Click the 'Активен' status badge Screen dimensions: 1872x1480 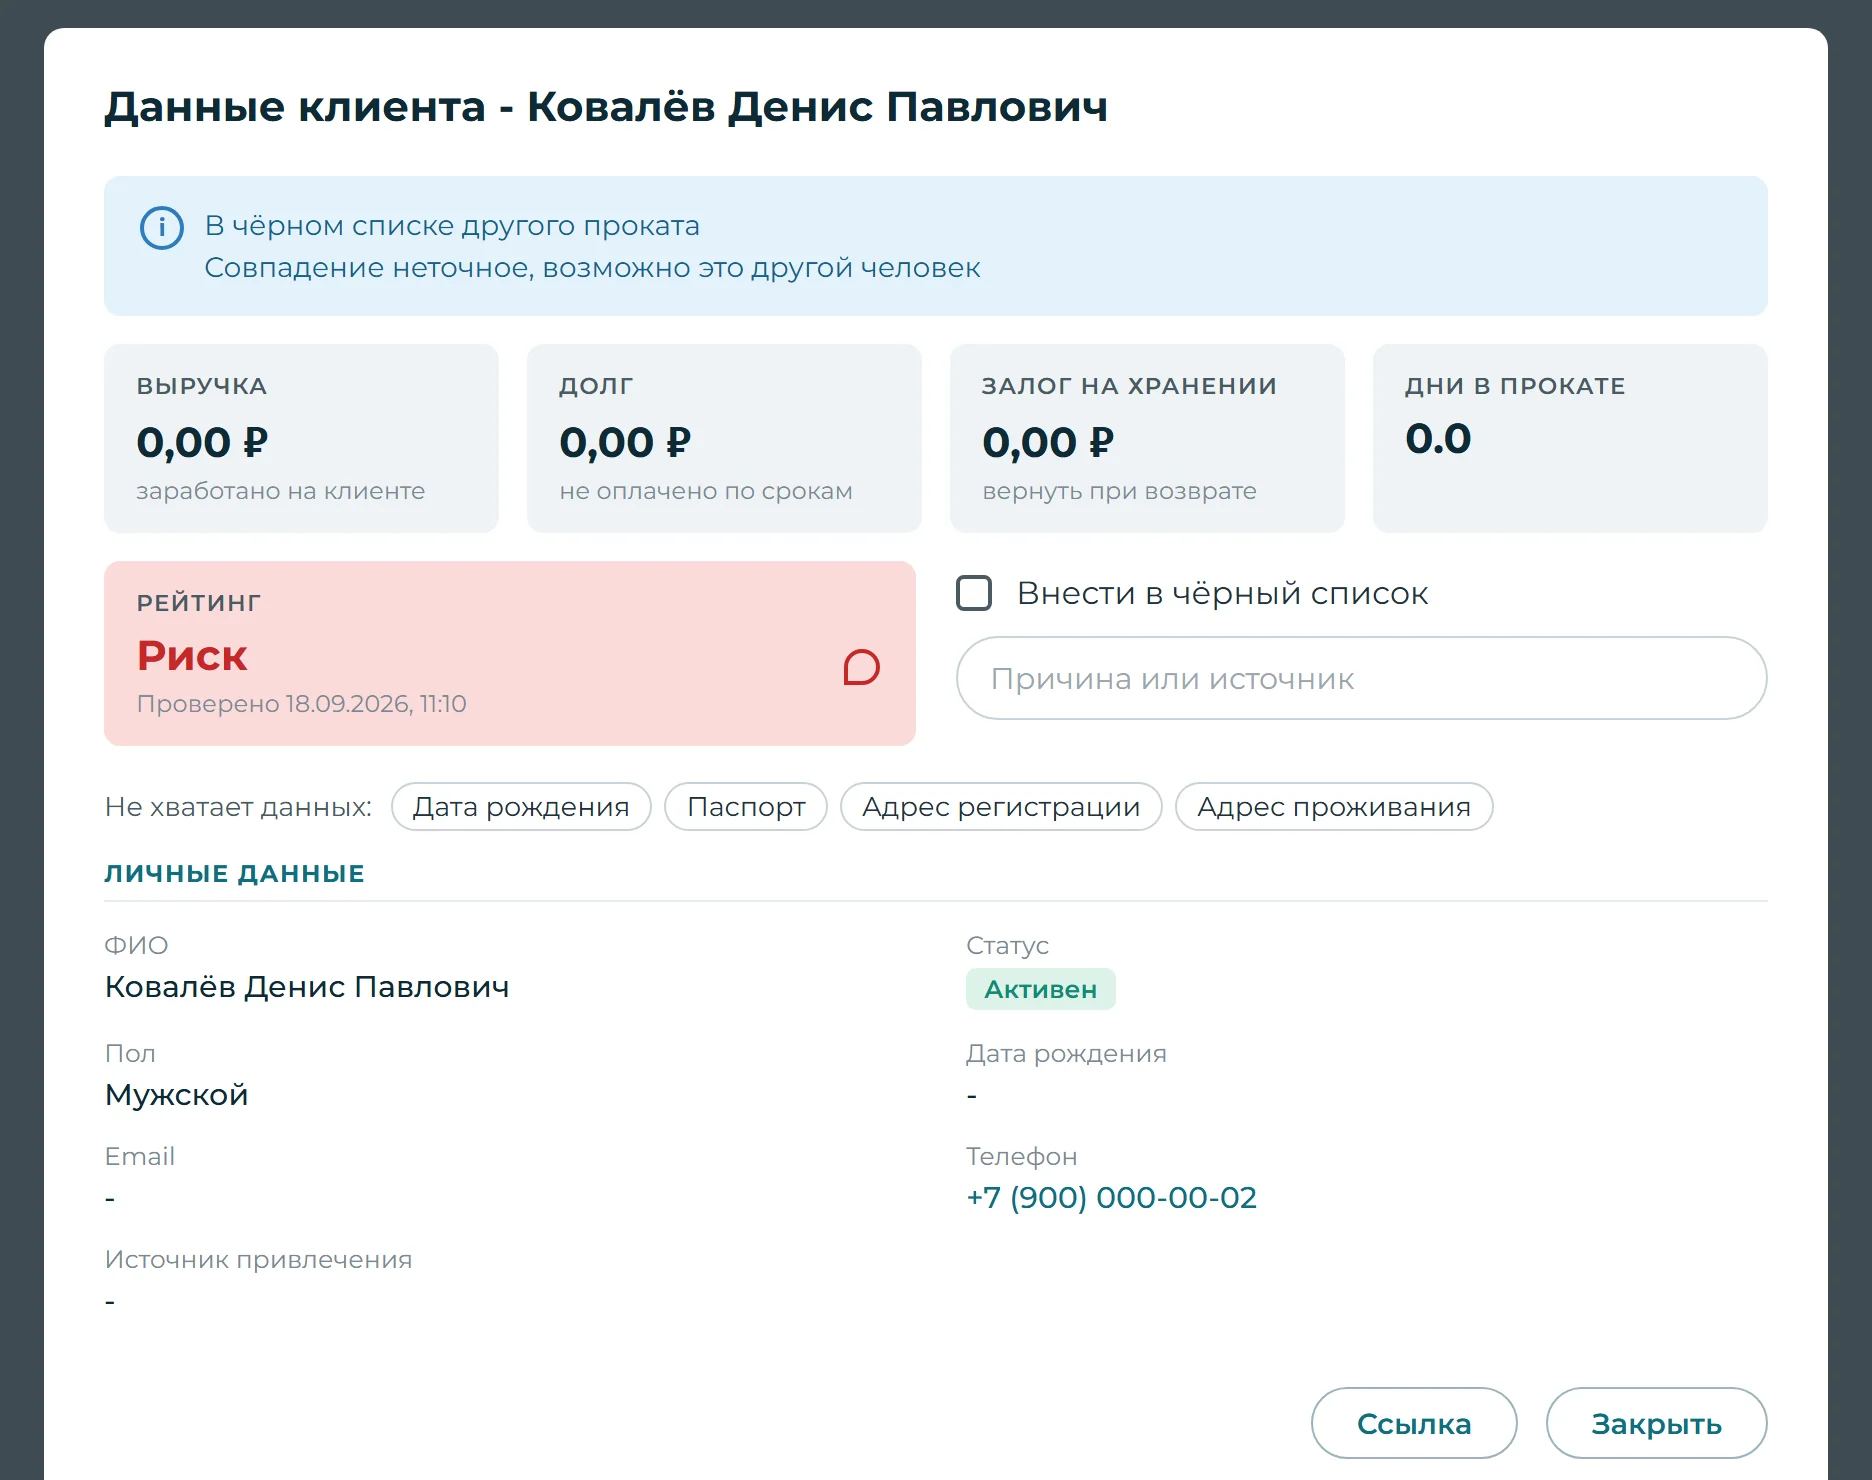click(x=1040, y=989)
